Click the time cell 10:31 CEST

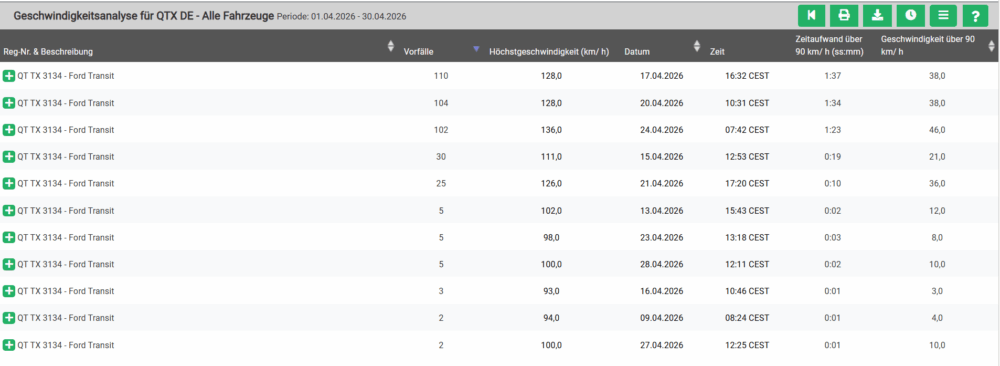click(747, 103)
